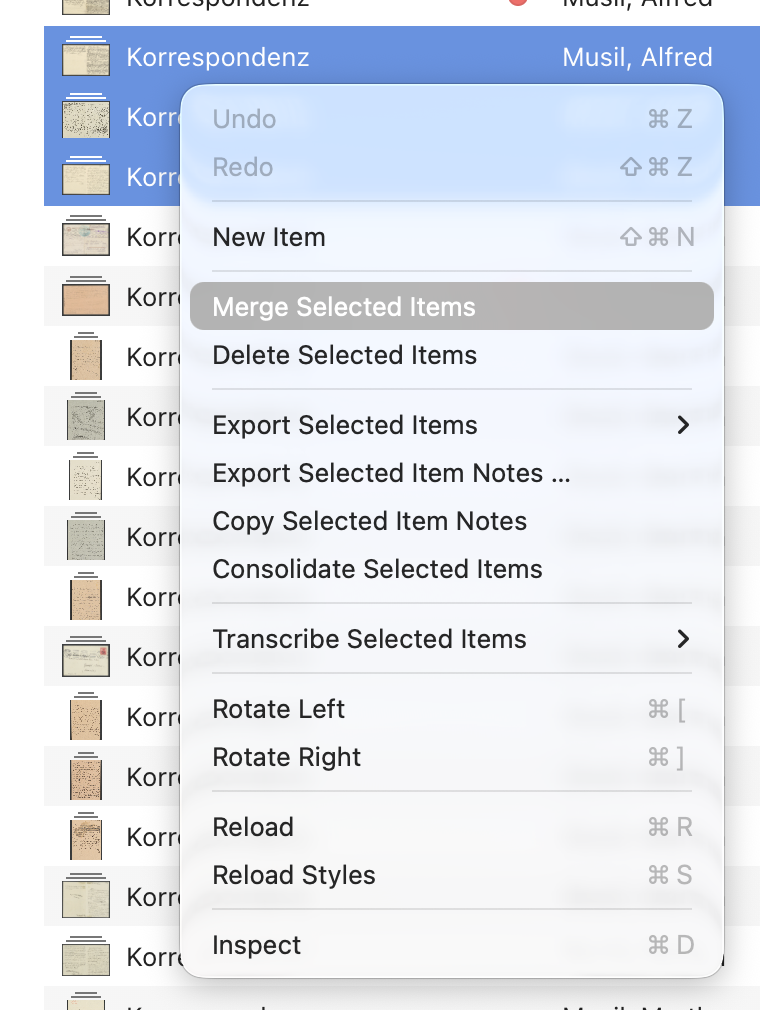Create a New Item from the menu
Viewport: 760px width, 1010px height.
[269, 237]
